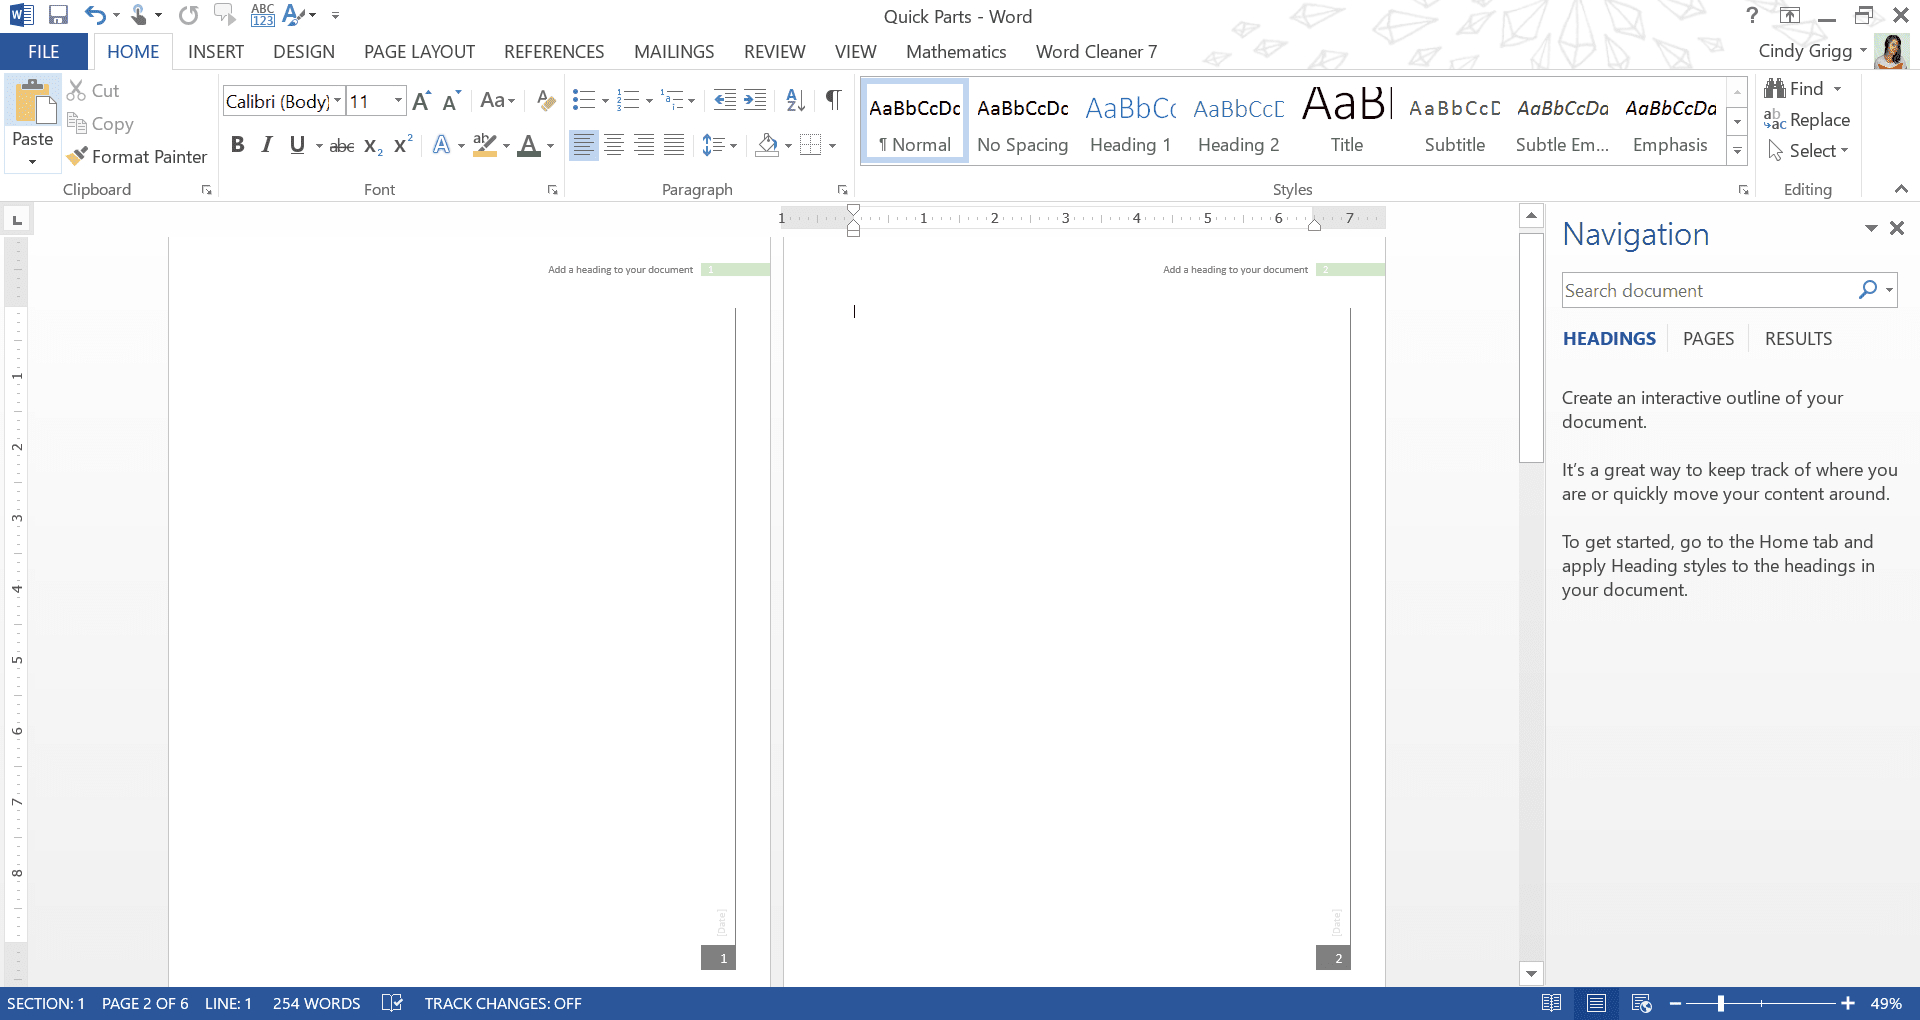
Task: Zoom in with the plus button
Action: coord(1848,1003)
